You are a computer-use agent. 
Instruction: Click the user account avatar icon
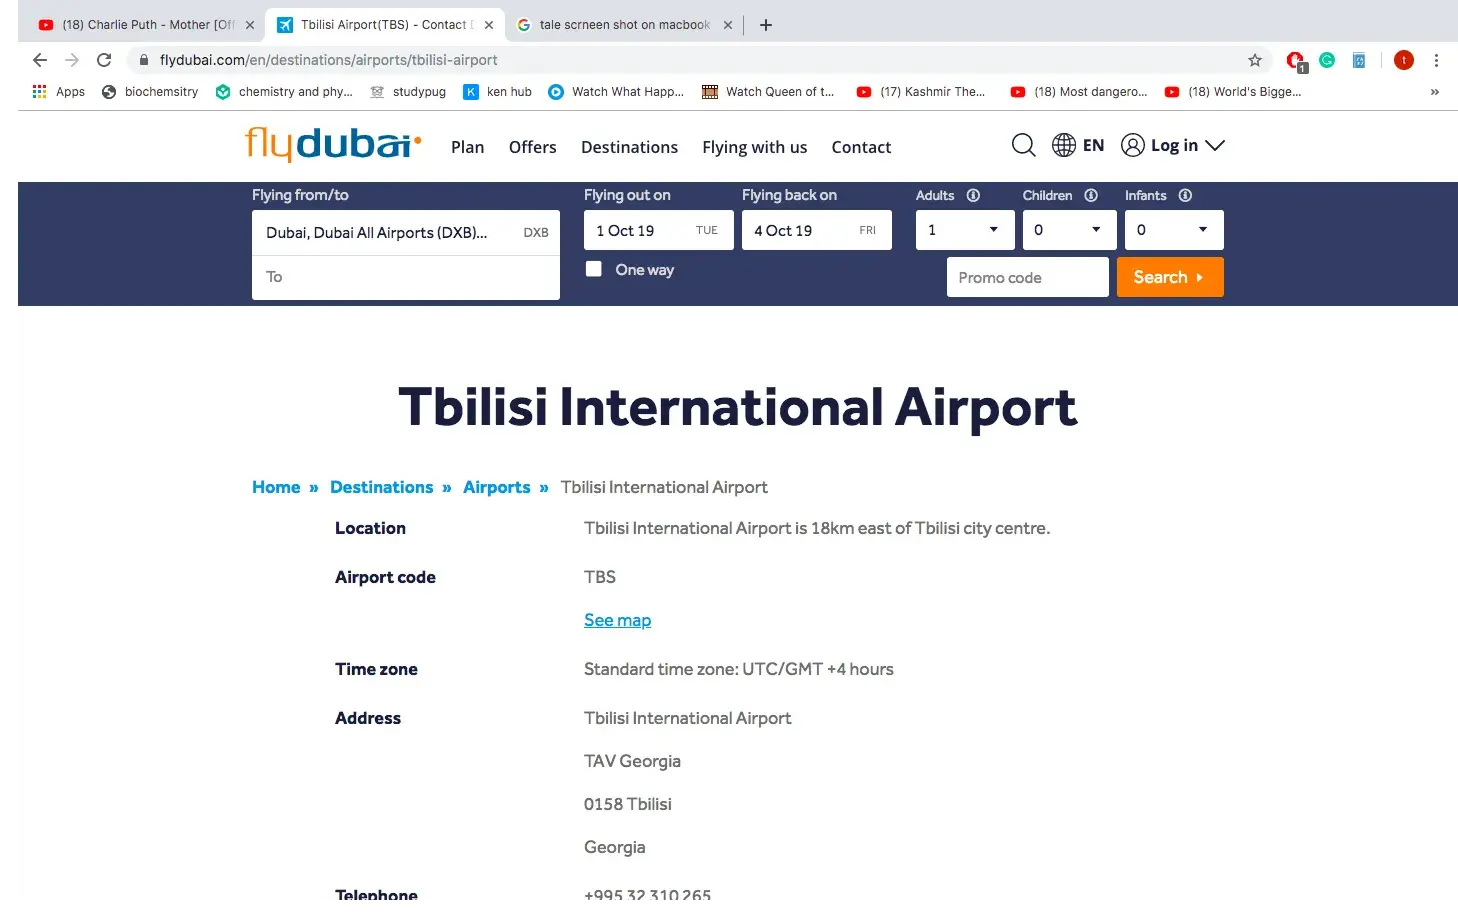pyautogui.click(x=1132, y=146)
